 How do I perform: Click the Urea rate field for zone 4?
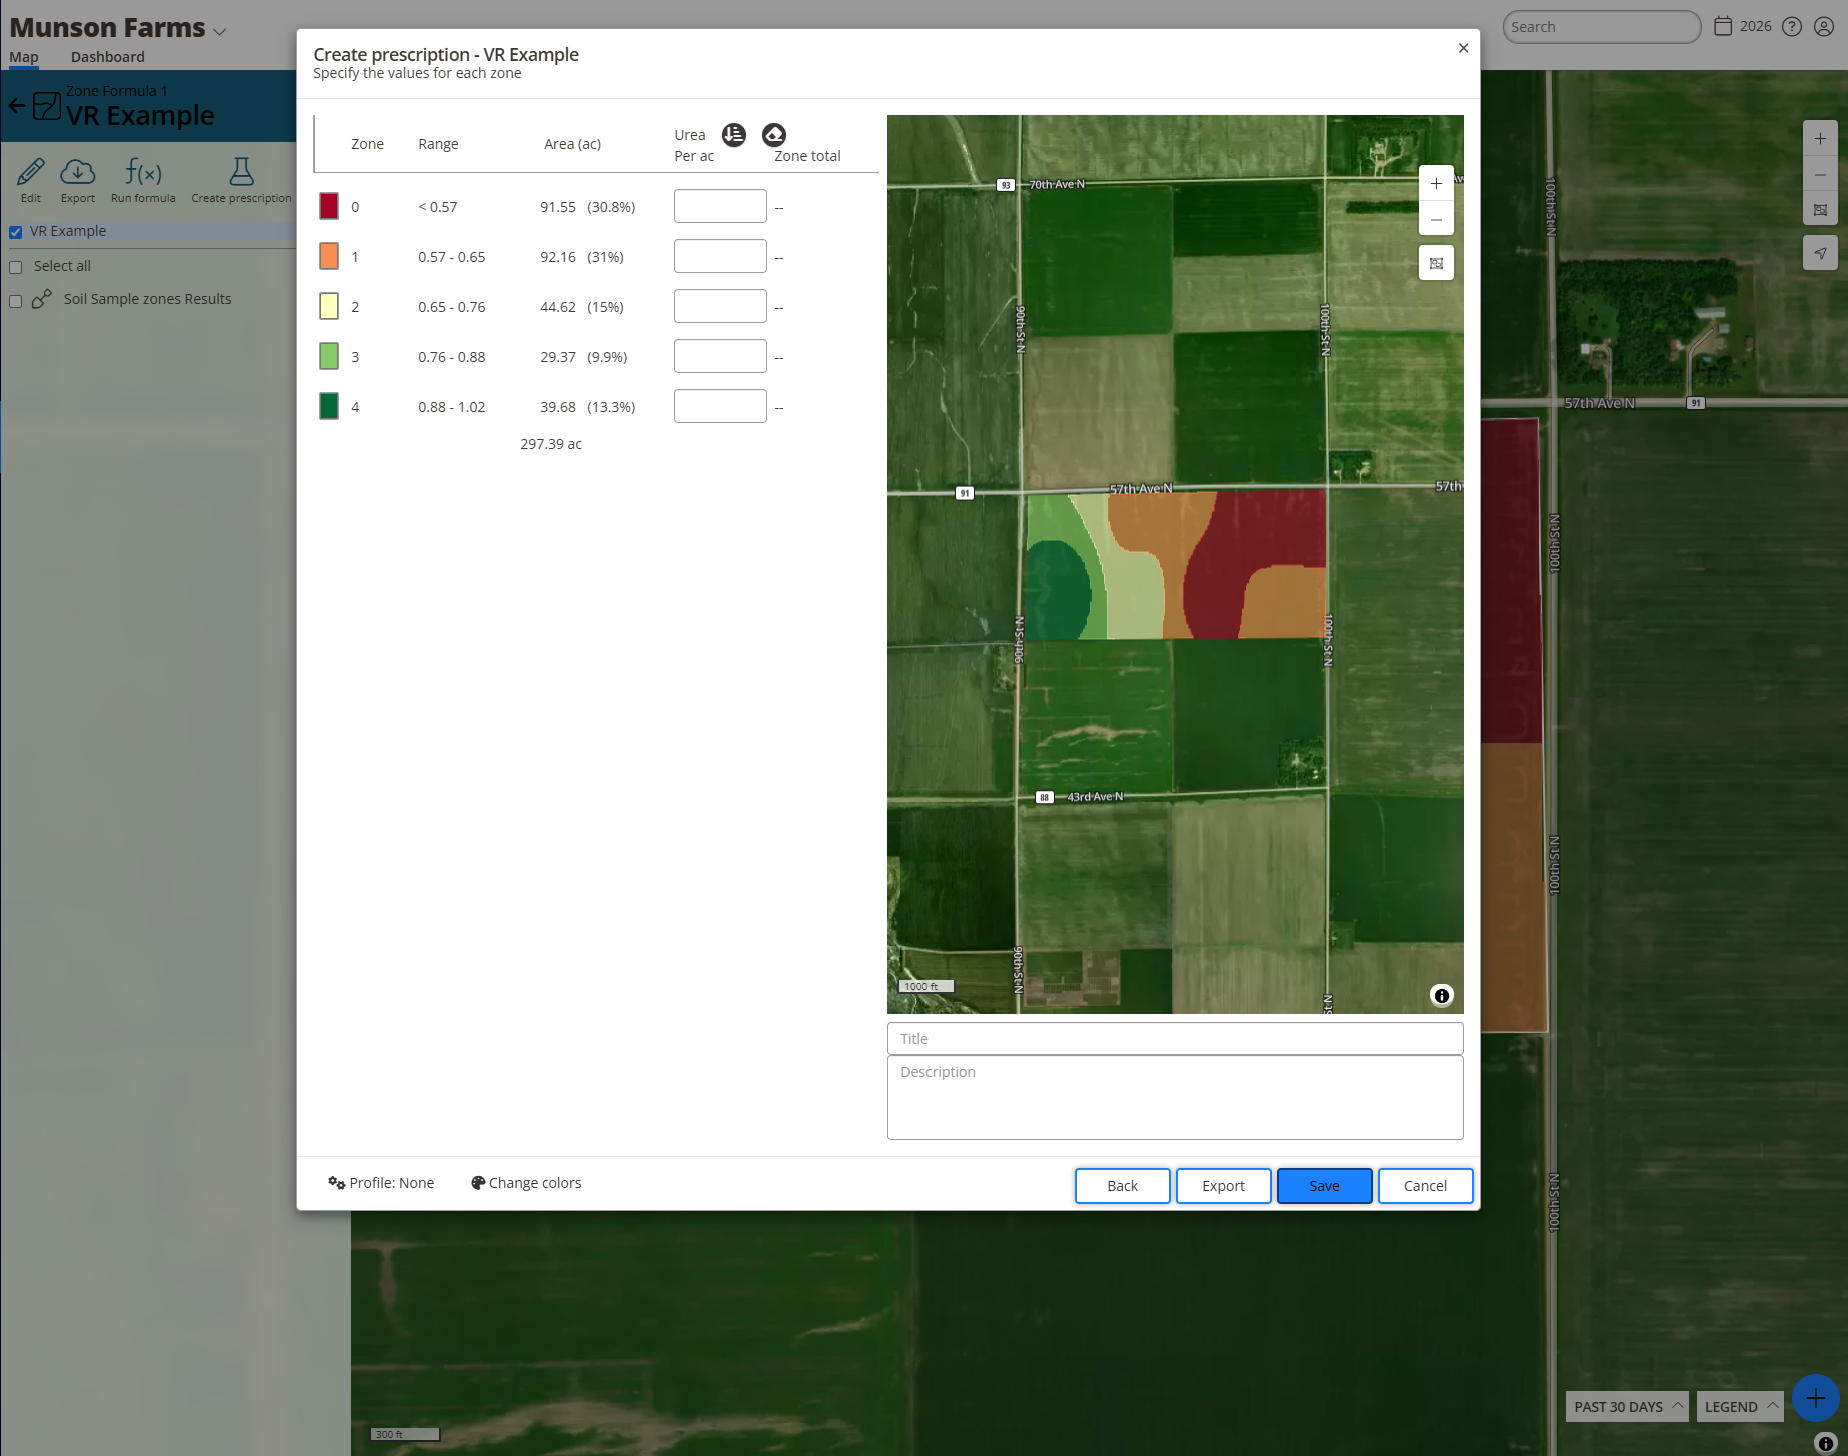pos(720,406)
